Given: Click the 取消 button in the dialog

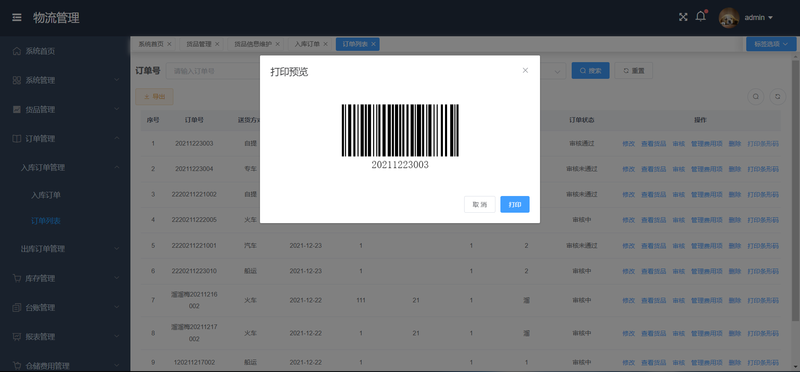Looking at the screenshot, I should 480,204.
